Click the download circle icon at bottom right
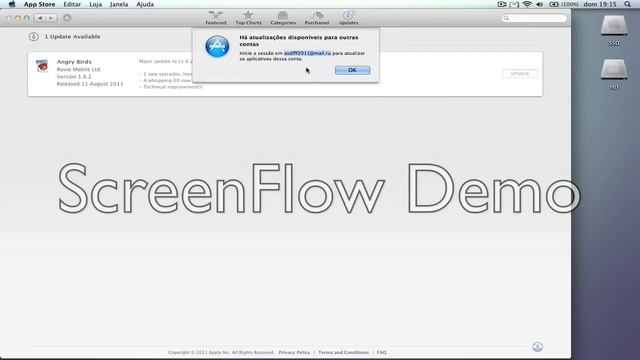The width and height of the screenshot is (640, 360). point(538,347)
